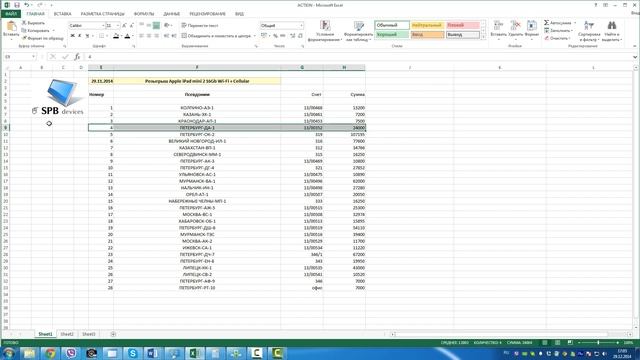Open Format as Table (Форматировать как таблицу)
Viewport: 640px width, 360px height.
358,31
